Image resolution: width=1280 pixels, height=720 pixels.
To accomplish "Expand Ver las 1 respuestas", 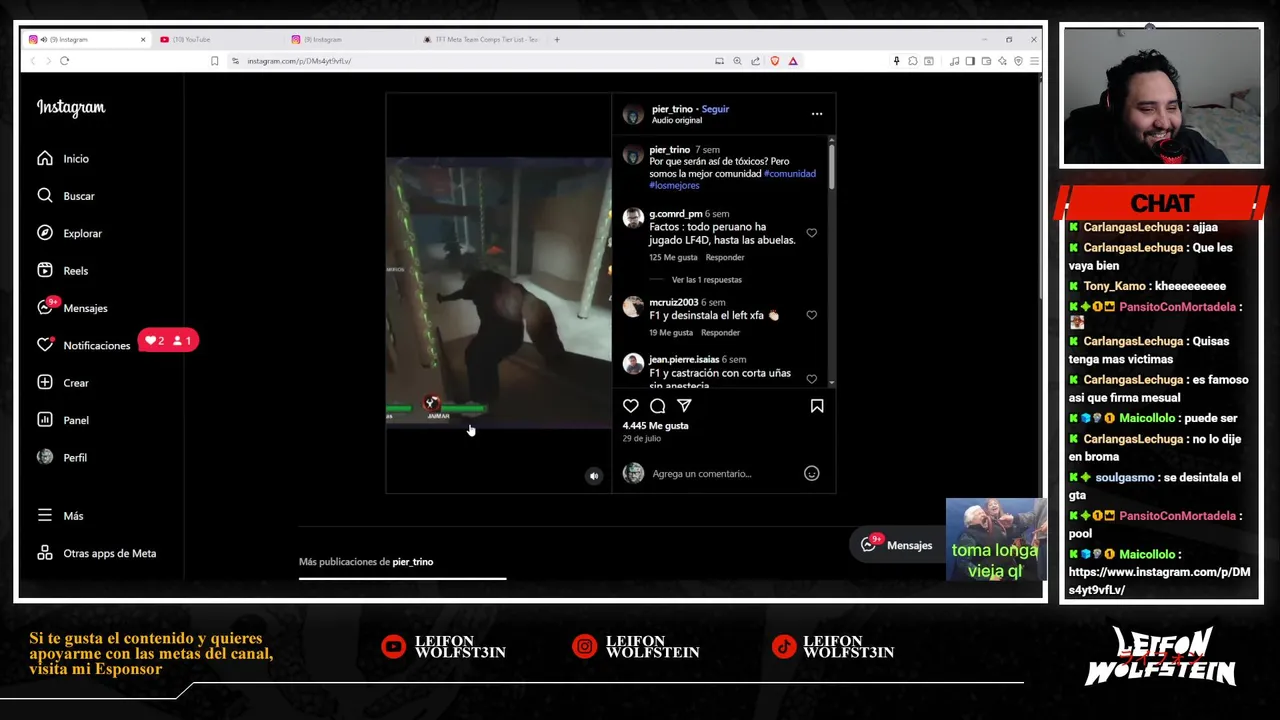I will (x=706, y=280).
